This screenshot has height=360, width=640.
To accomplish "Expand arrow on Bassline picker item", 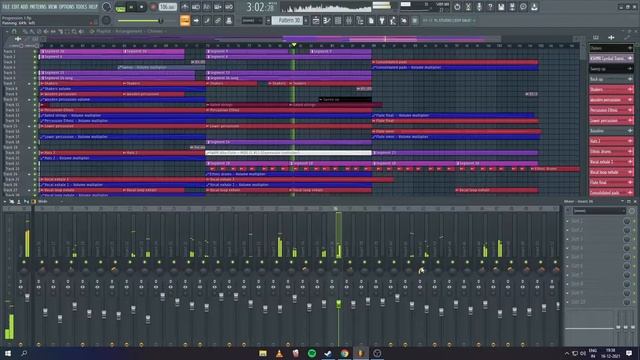I will 630,131.
